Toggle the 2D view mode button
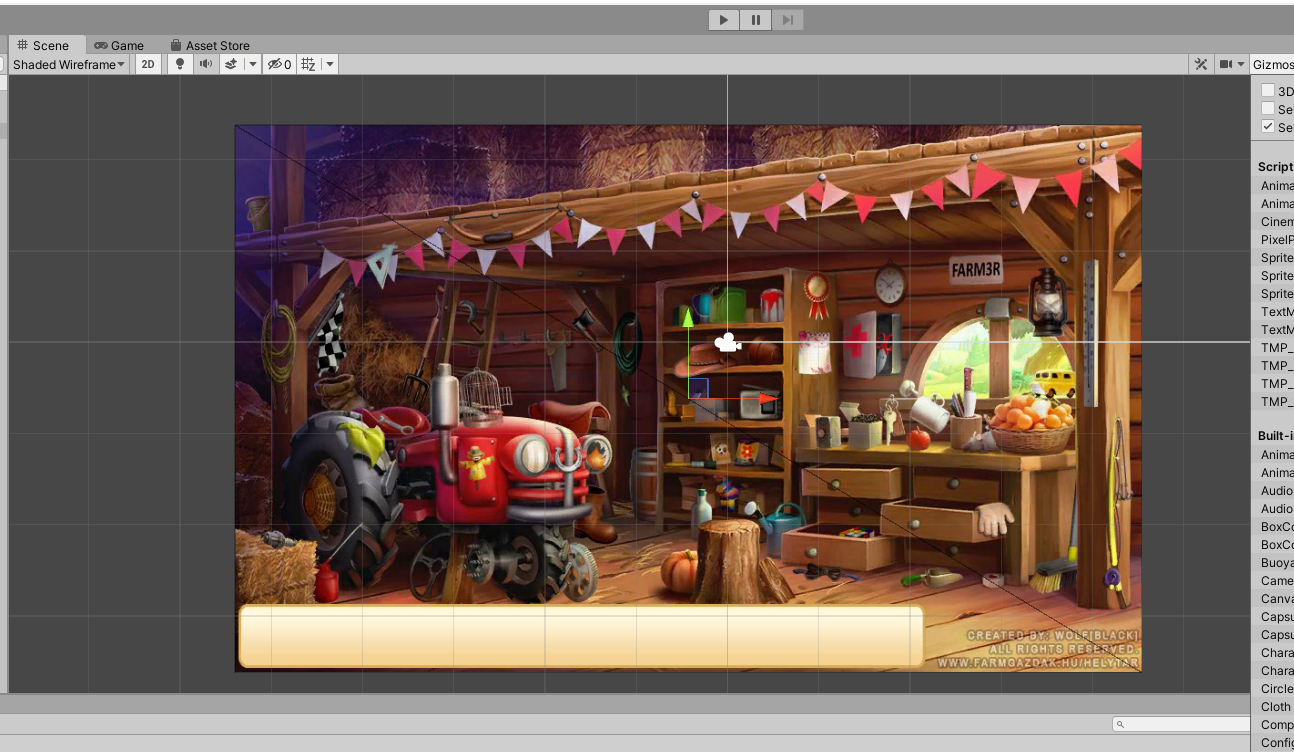The height and width of the screenshot is (752, 1294). tap(148, 64)
